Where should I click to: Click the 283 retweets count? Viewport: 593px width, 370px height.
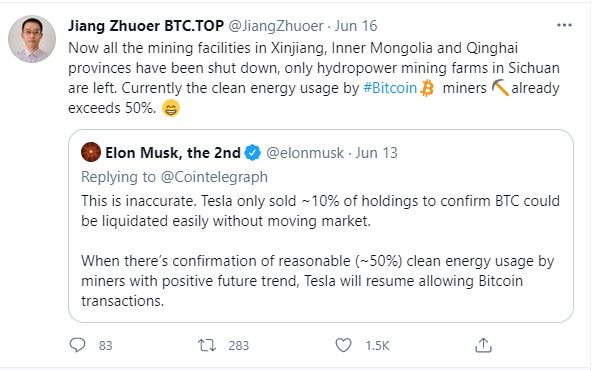point(239,345)
